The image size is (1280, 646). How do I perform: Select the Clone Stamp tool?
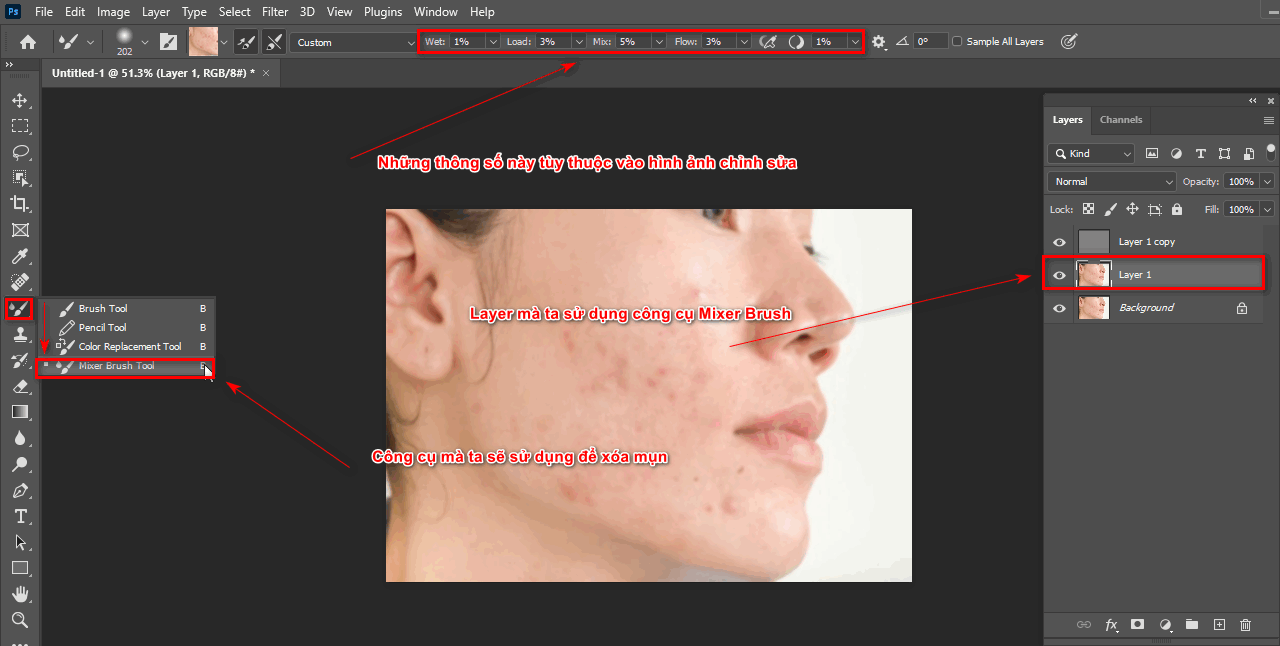click(x=20, y=334)
